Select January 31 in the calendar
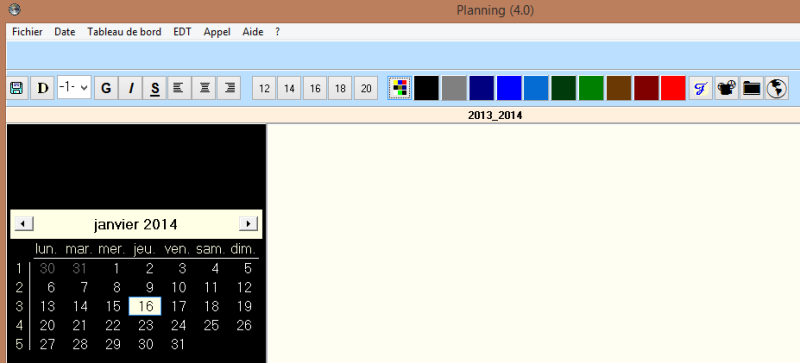 (x=177, y=345)
